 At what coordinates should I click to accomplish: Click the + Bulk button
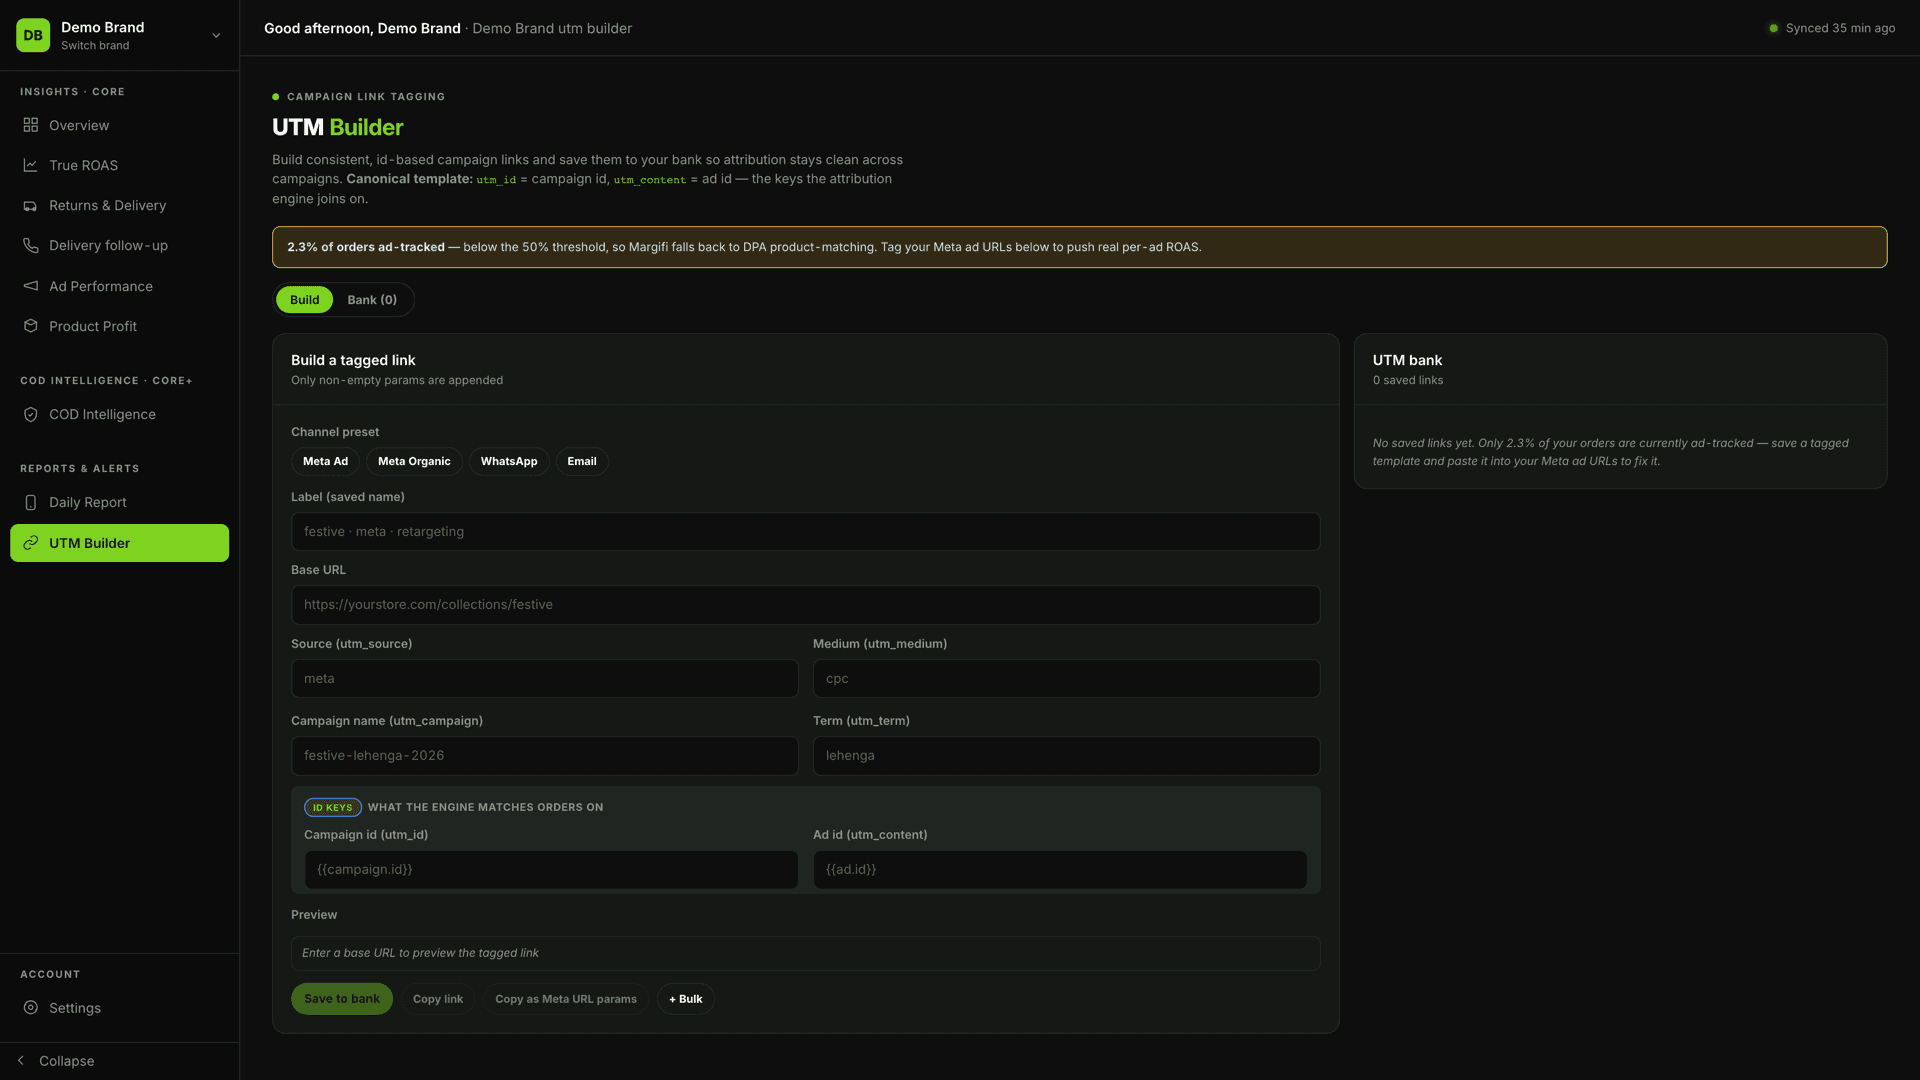point(686,999)
